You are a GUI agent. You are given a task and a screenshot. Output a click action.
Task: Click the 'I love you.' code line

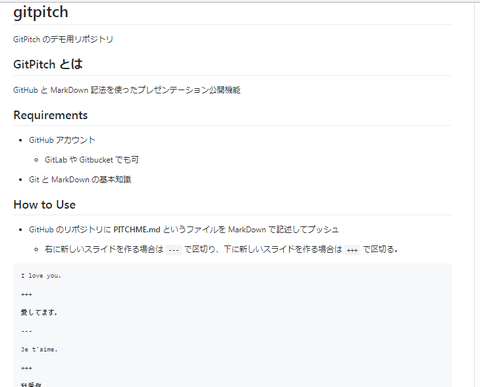pyautogui.click(x=41, y=276)
